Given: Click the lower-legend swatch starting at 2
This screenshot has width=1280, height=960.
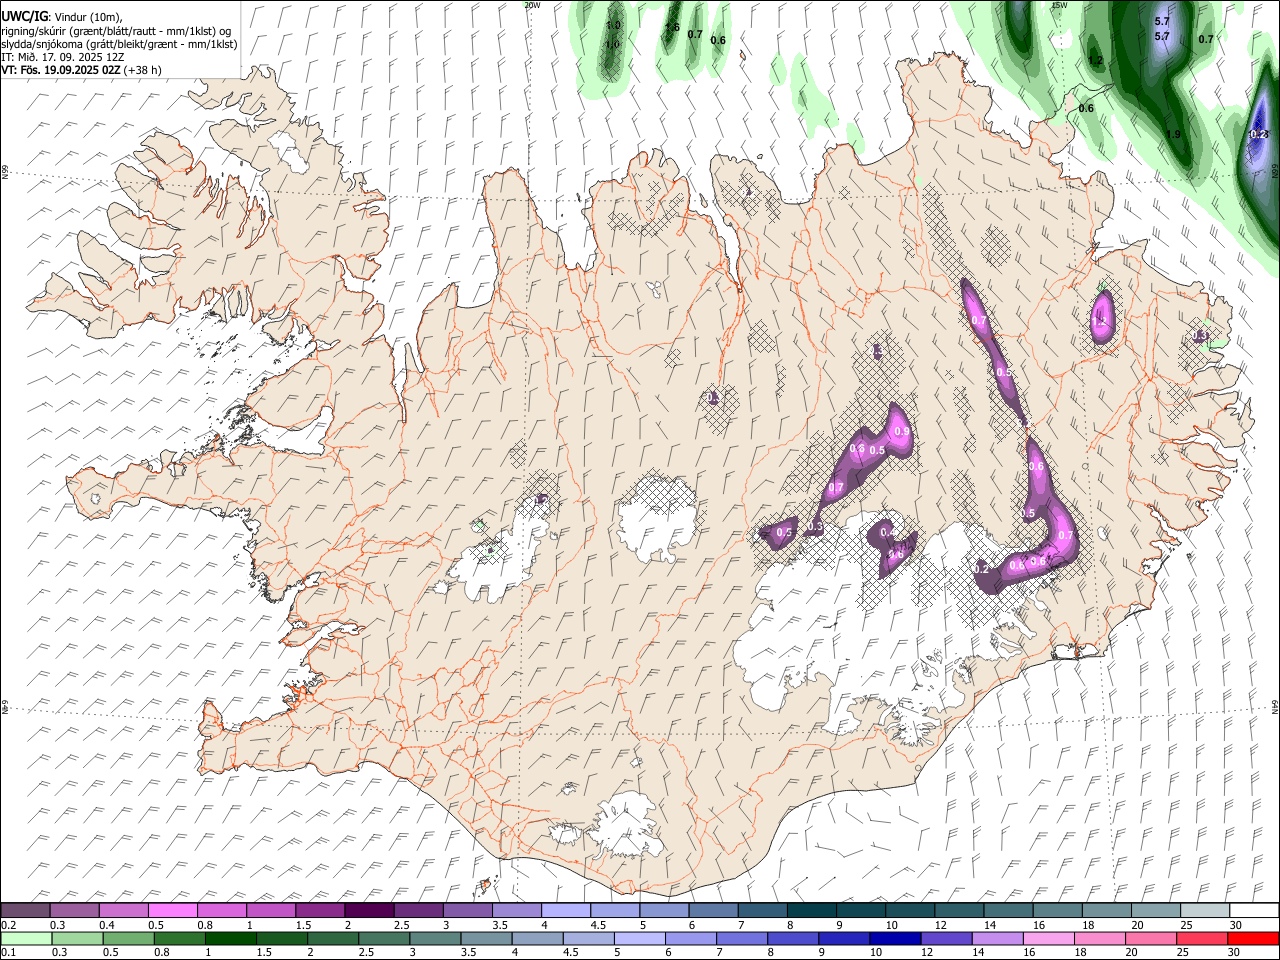Looking at the screenshot, I should 333,938.
